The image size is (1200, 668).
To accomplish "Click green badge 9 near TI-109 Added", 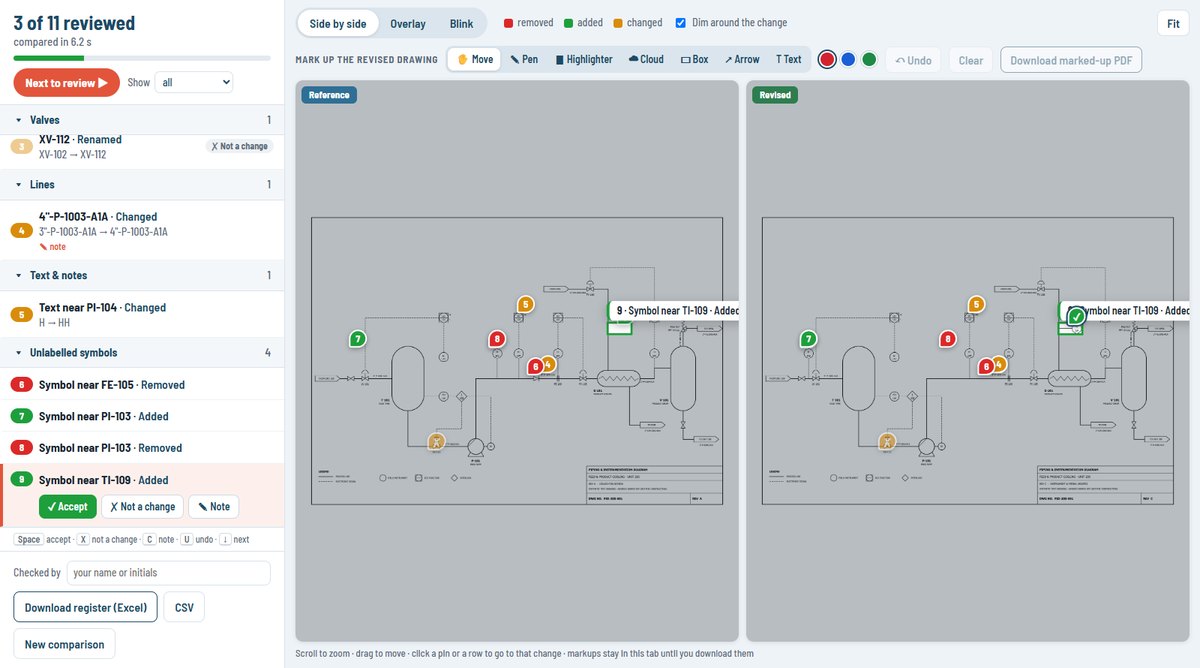I will [21, 480].
